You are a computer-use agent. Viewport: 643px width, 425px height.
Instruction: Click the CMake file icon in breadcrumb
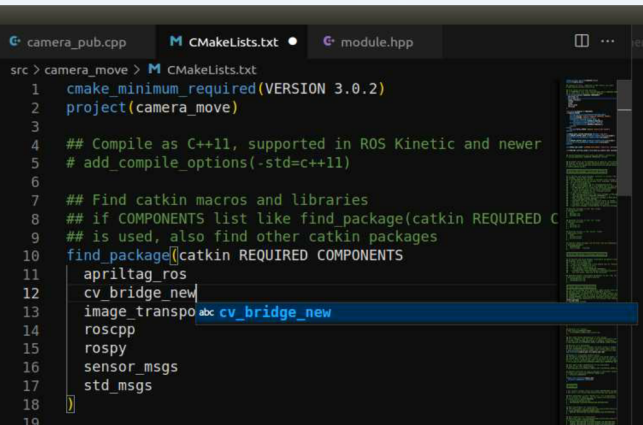coord(154,70)
